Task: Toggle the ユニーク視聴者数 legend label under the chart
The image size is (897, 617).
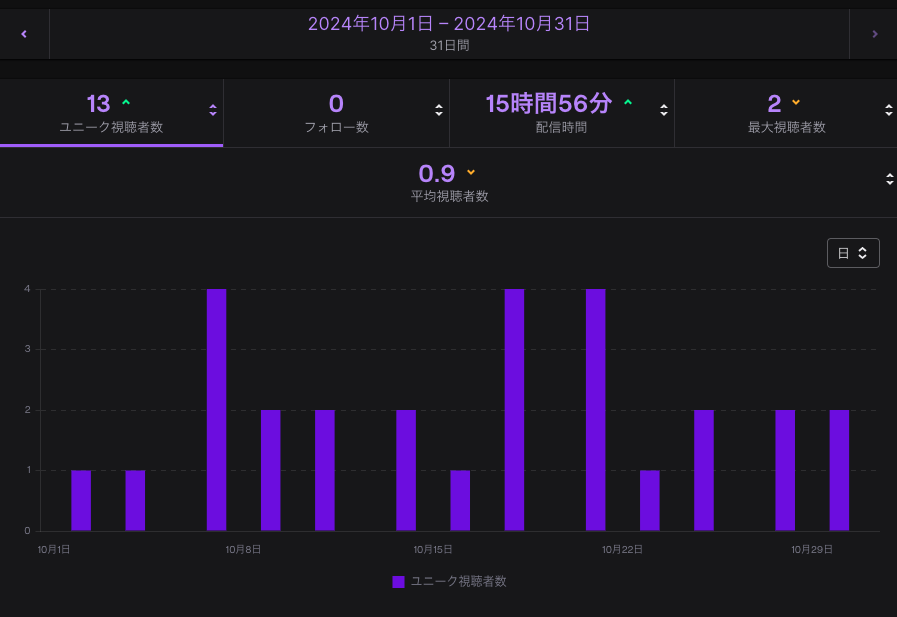Action: click(458, 581)
